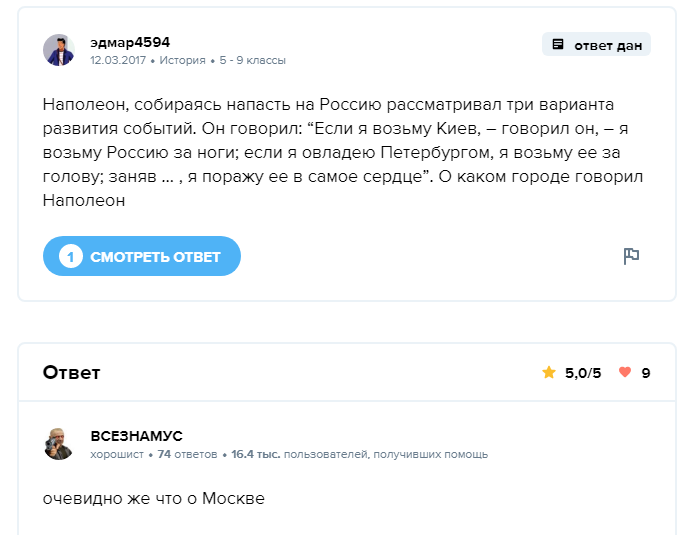Viewport: 682px width, 535px height.
Task: Click the 74 ответов statistic
Action: click(187, 454)
